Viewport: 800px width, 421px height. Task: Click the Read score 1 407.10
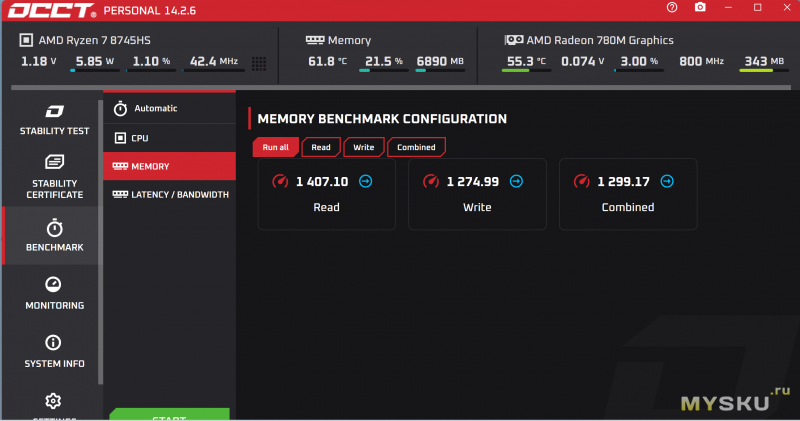322,182
